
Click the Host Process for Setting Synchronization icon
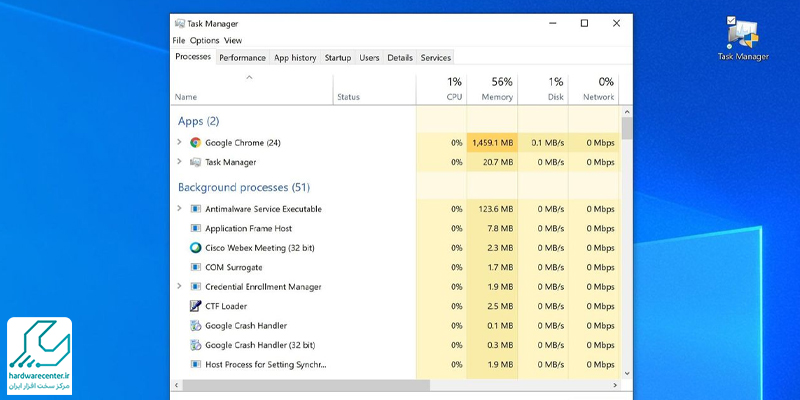(195, 364)
